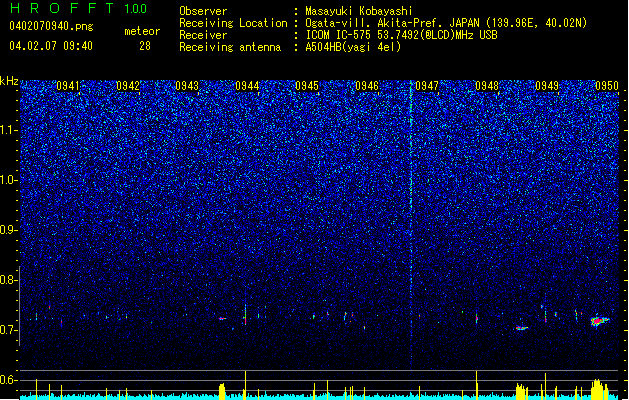Click the 0942 time marker
Viewport: 629px width, 400px height.
[x=128, y=86]
